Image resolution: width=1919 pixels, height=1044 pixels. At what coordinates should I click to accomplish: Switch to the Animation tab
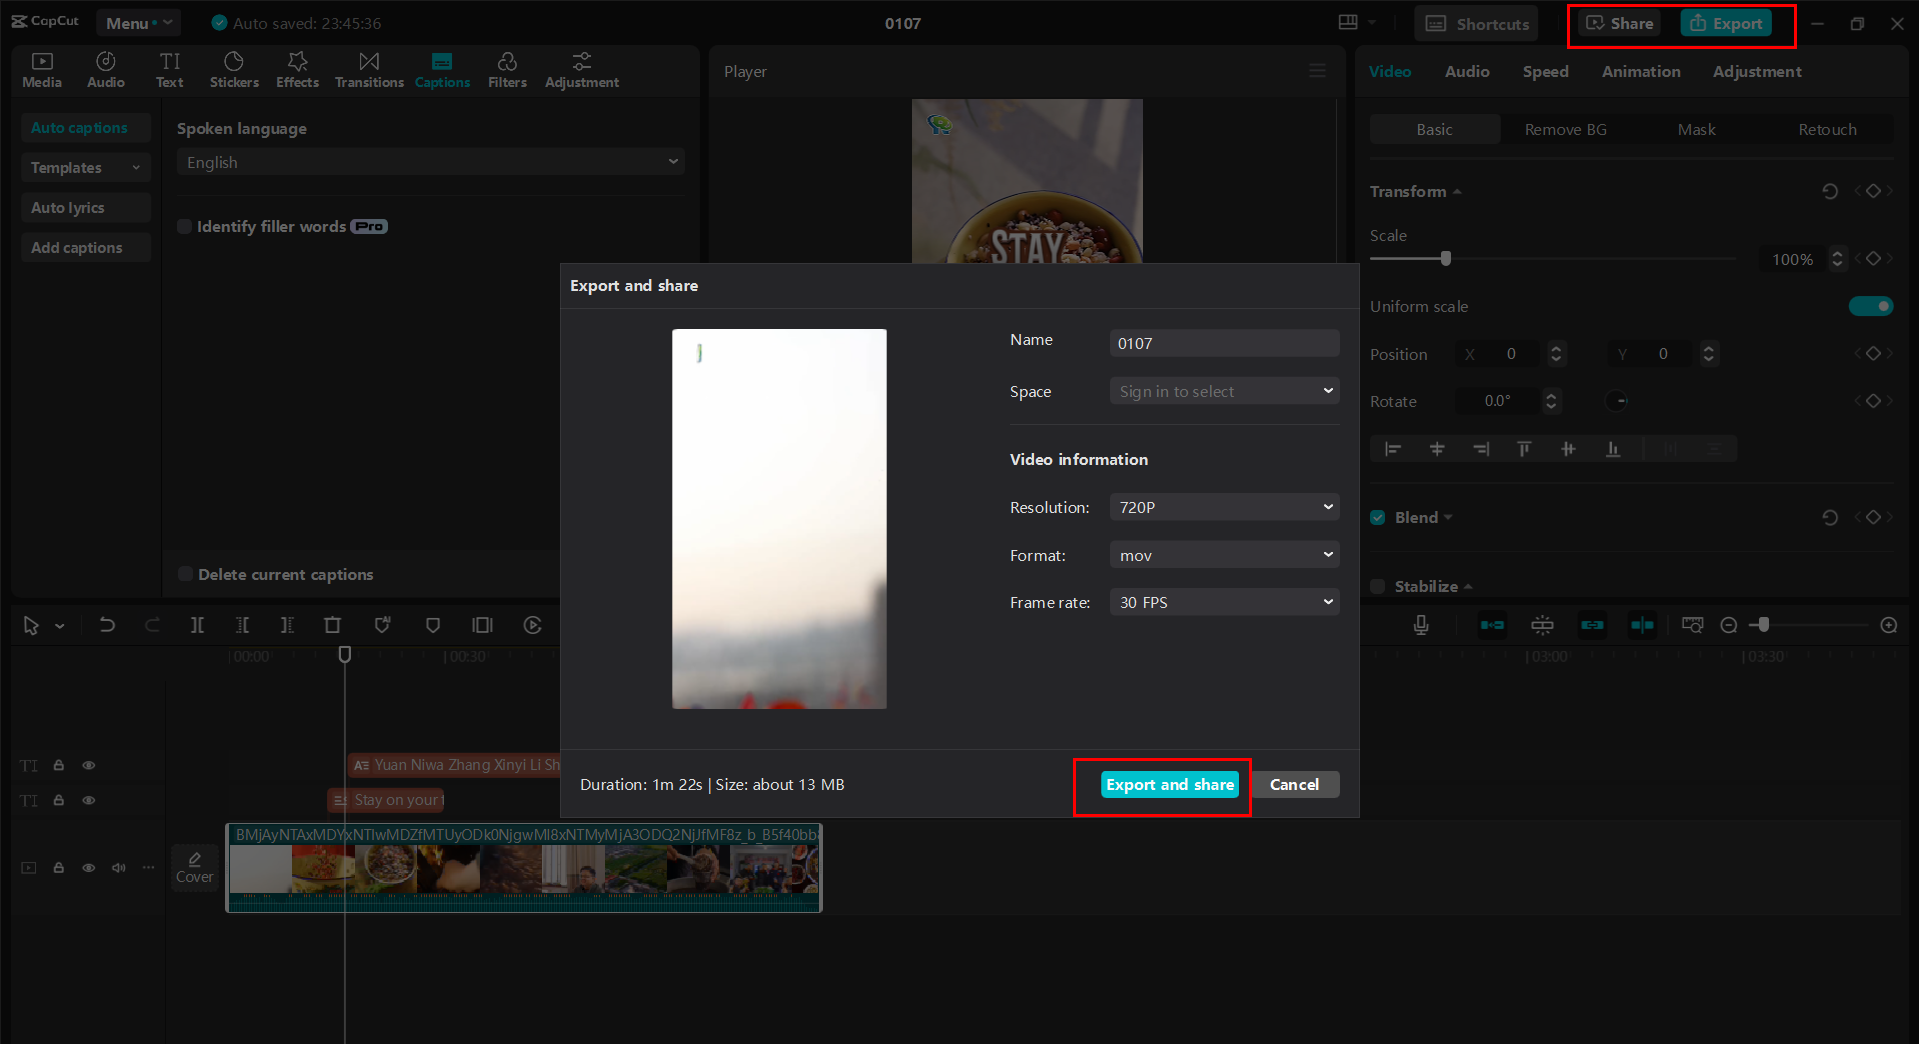1640,71
